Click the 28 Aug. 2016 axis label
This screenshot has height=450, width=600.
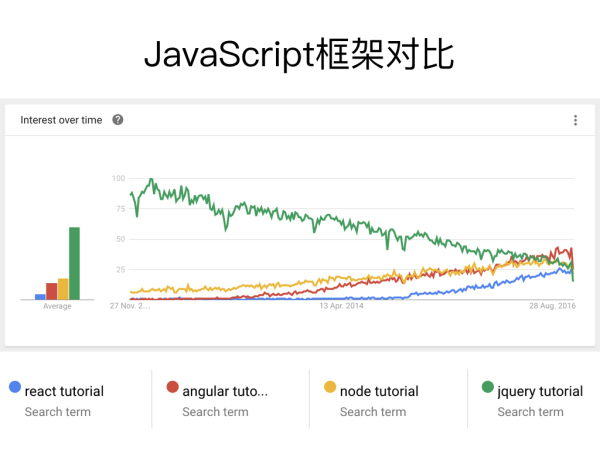point(552,306)
